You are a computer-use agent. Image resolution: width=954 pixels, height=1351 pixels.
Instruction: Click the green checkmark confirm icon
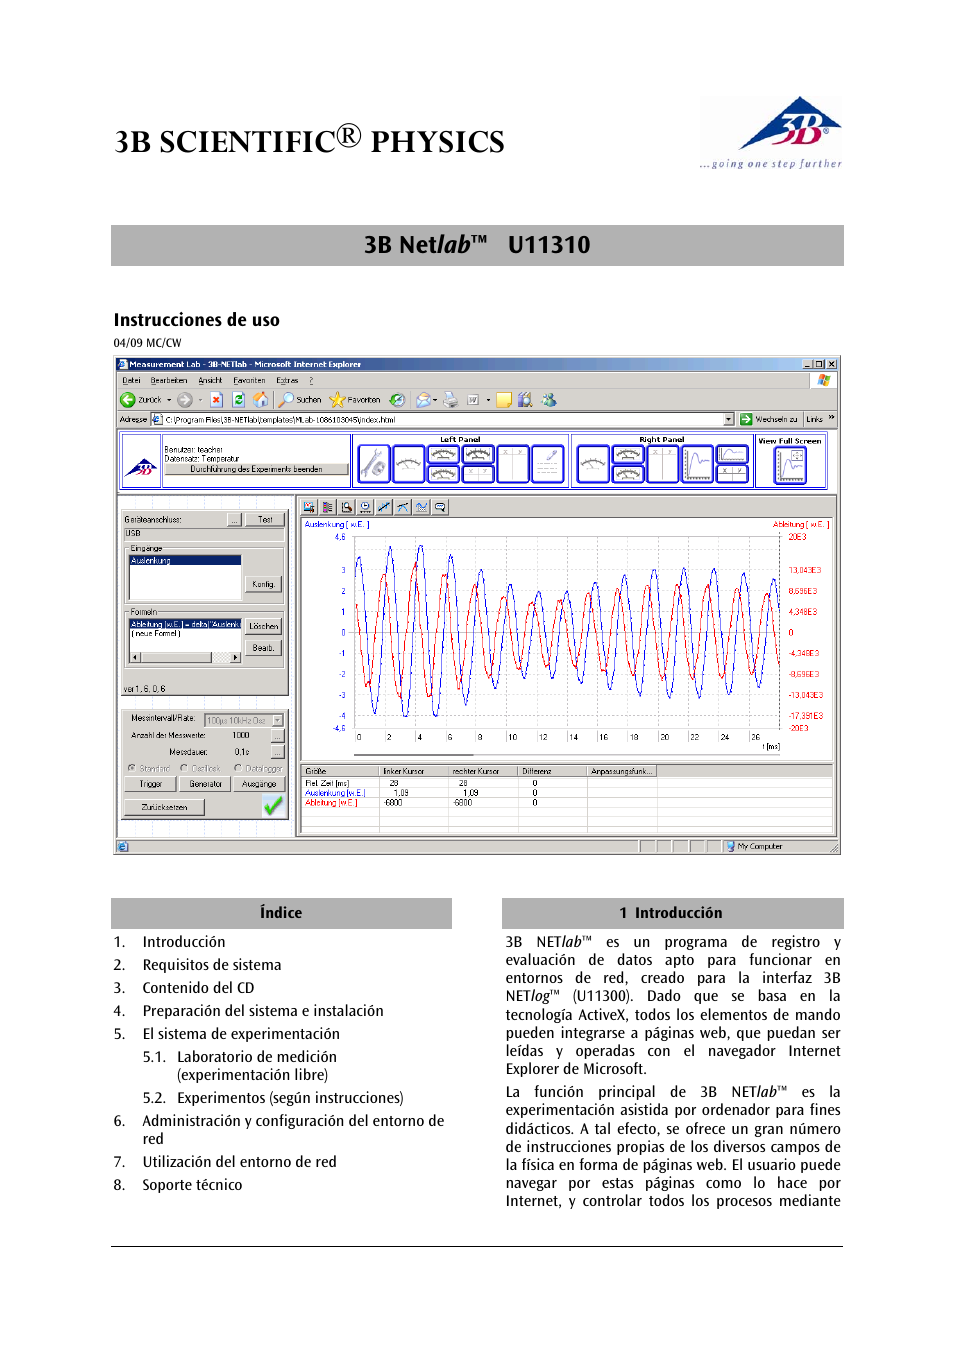click(273, 806)
